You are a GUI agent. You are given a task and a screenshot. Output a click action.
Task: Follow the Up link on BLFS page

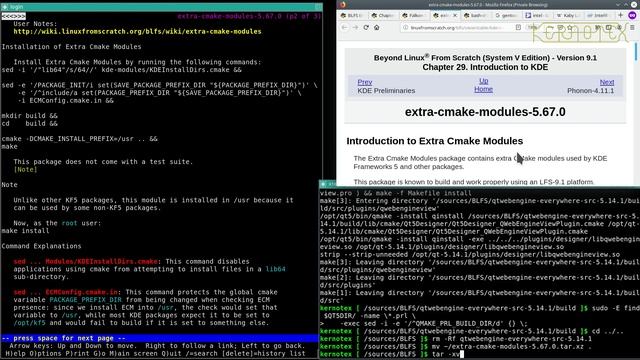coord(484,81)
